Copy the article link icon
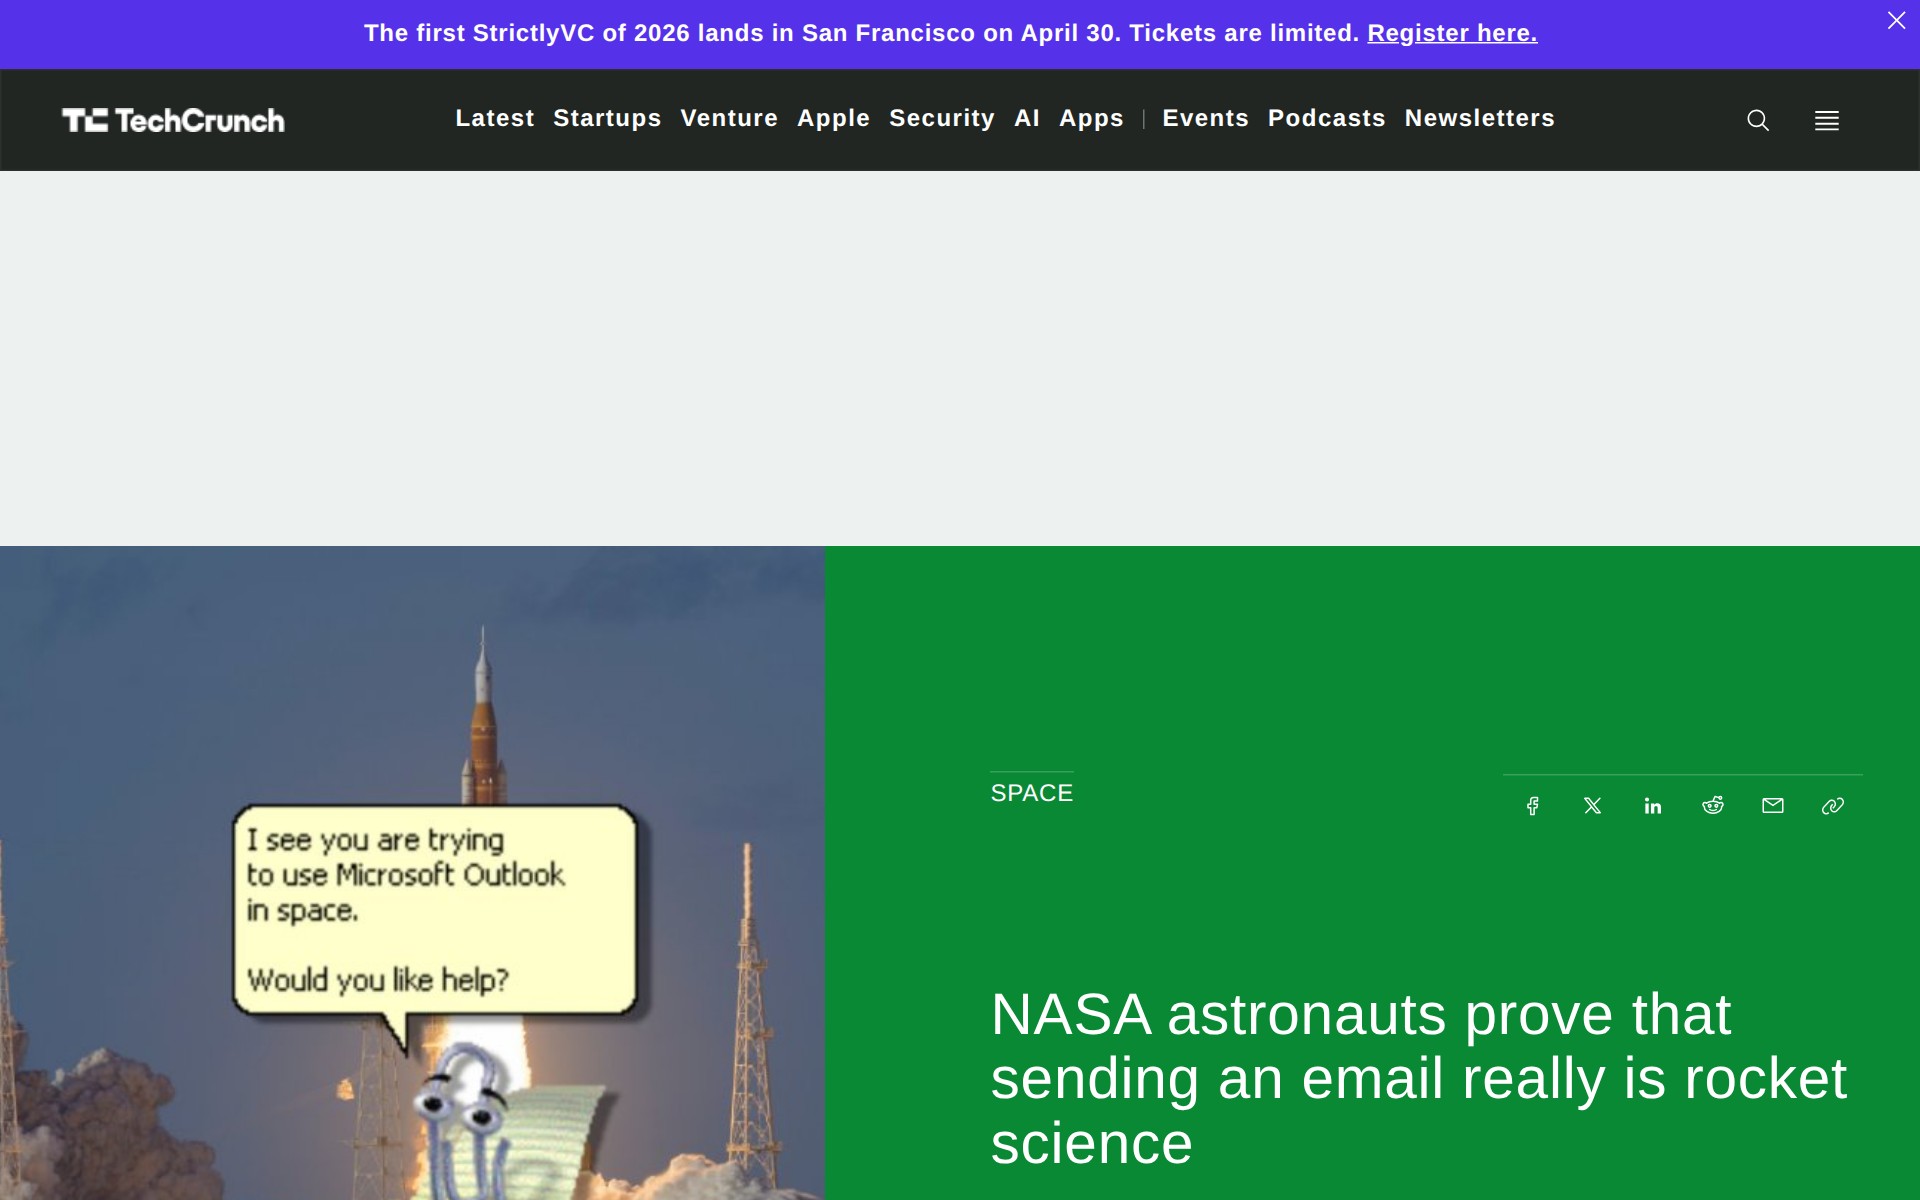The image size is (1920, 1200). click(1833, 806)
